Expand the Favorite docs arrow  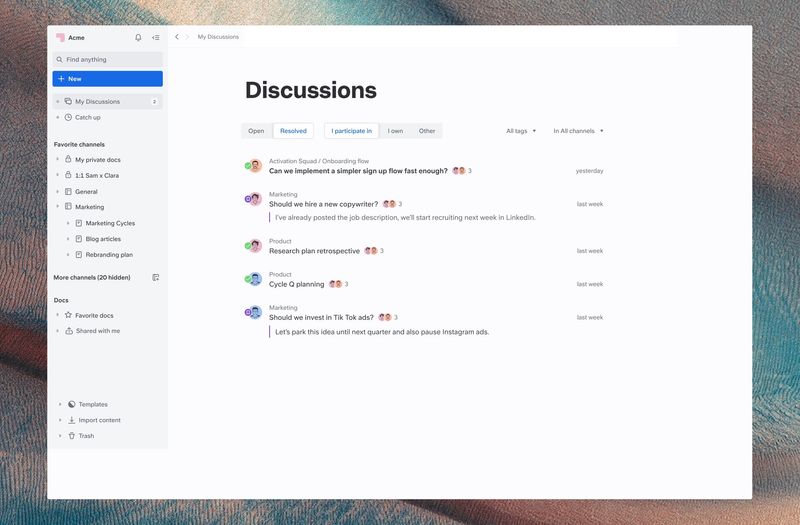click(x=58, y=315)
